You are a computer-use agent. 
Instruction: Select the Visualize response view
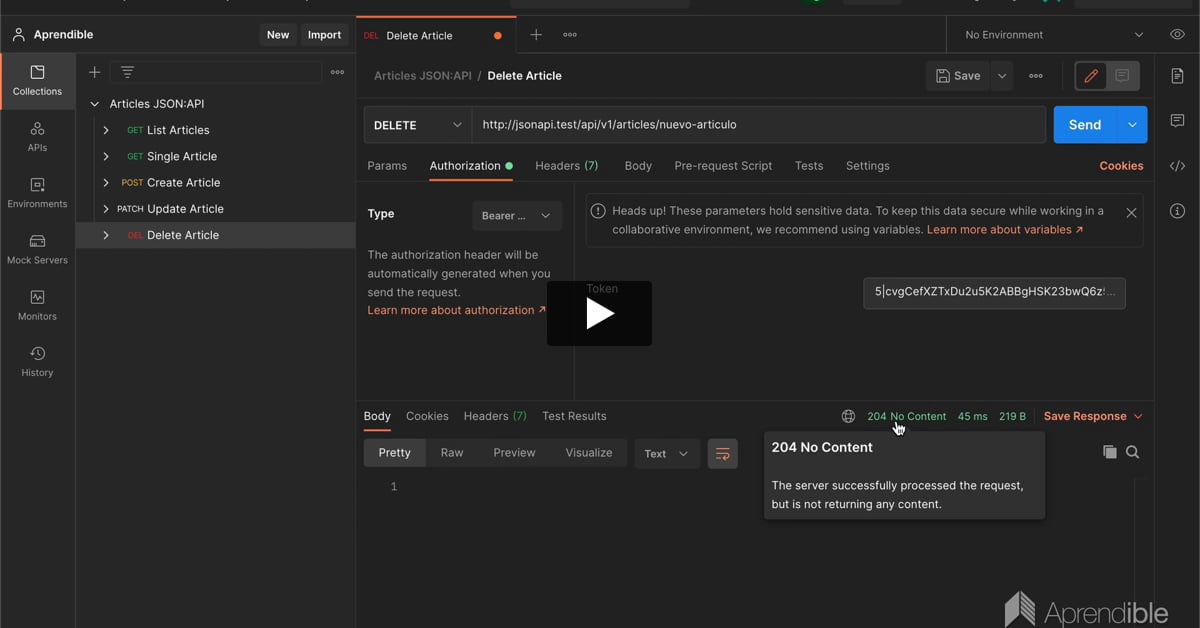coord(589,453)
